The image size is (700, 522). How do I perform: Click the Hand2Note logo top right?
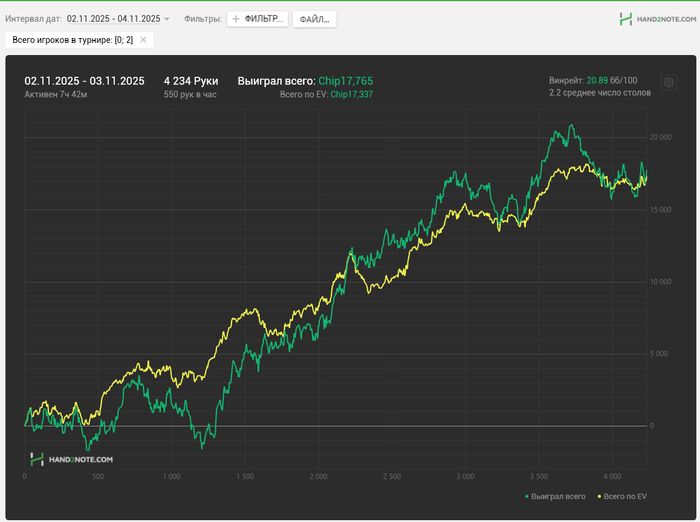(x=654, y=18)
